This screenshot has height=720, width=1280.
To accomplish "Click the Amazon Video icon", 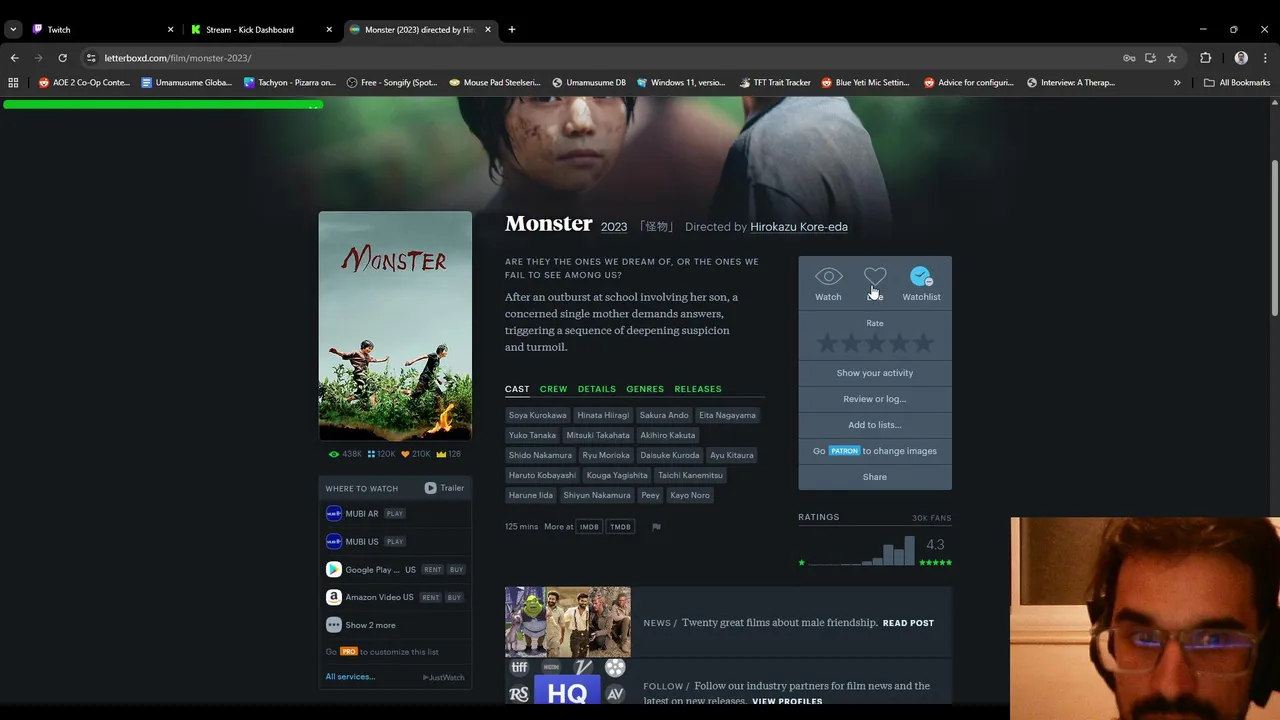I will (334, 597).
